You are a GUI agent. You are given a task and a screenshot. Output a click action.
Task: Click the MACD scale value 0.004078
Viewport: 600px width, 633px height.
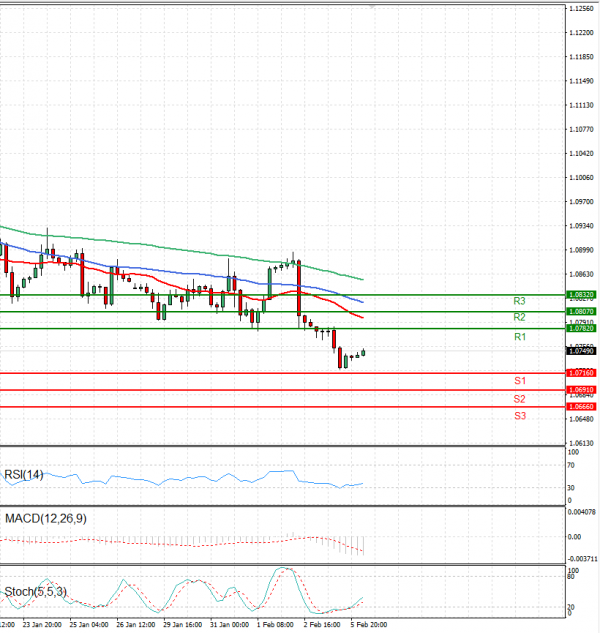[582, 512]
